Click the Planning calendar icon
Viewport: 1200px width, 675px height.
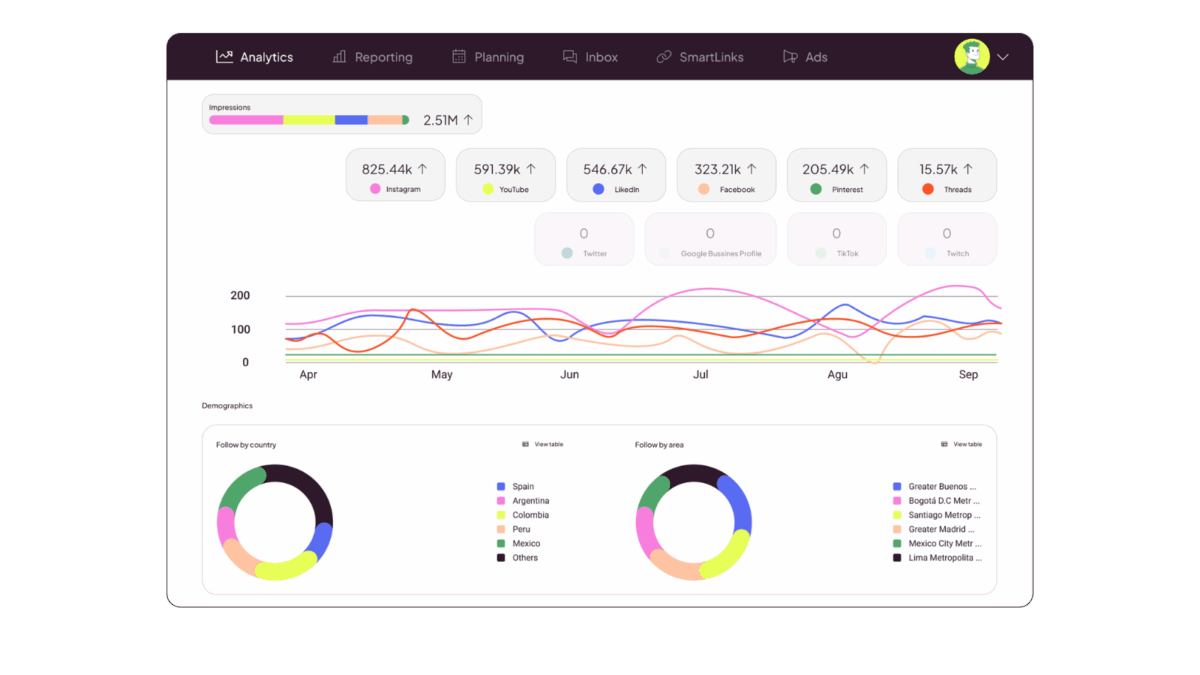click(x=459, y=57)
